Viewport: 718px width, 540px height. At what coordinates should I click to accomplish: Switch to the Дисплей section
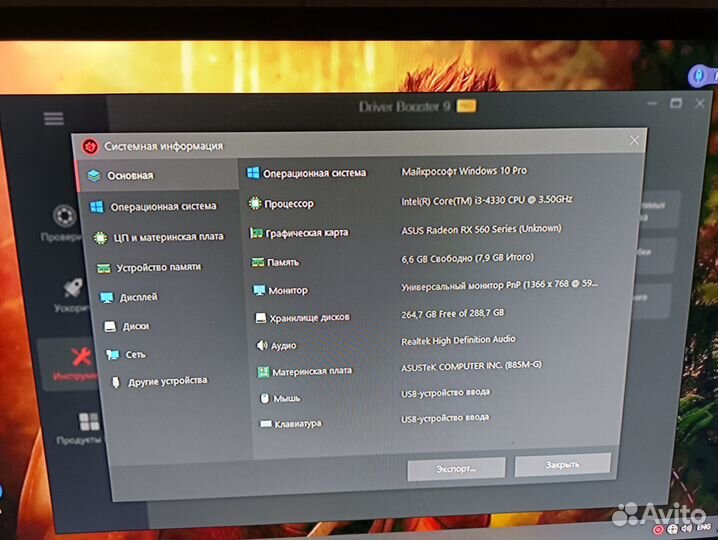pos(137,297)
